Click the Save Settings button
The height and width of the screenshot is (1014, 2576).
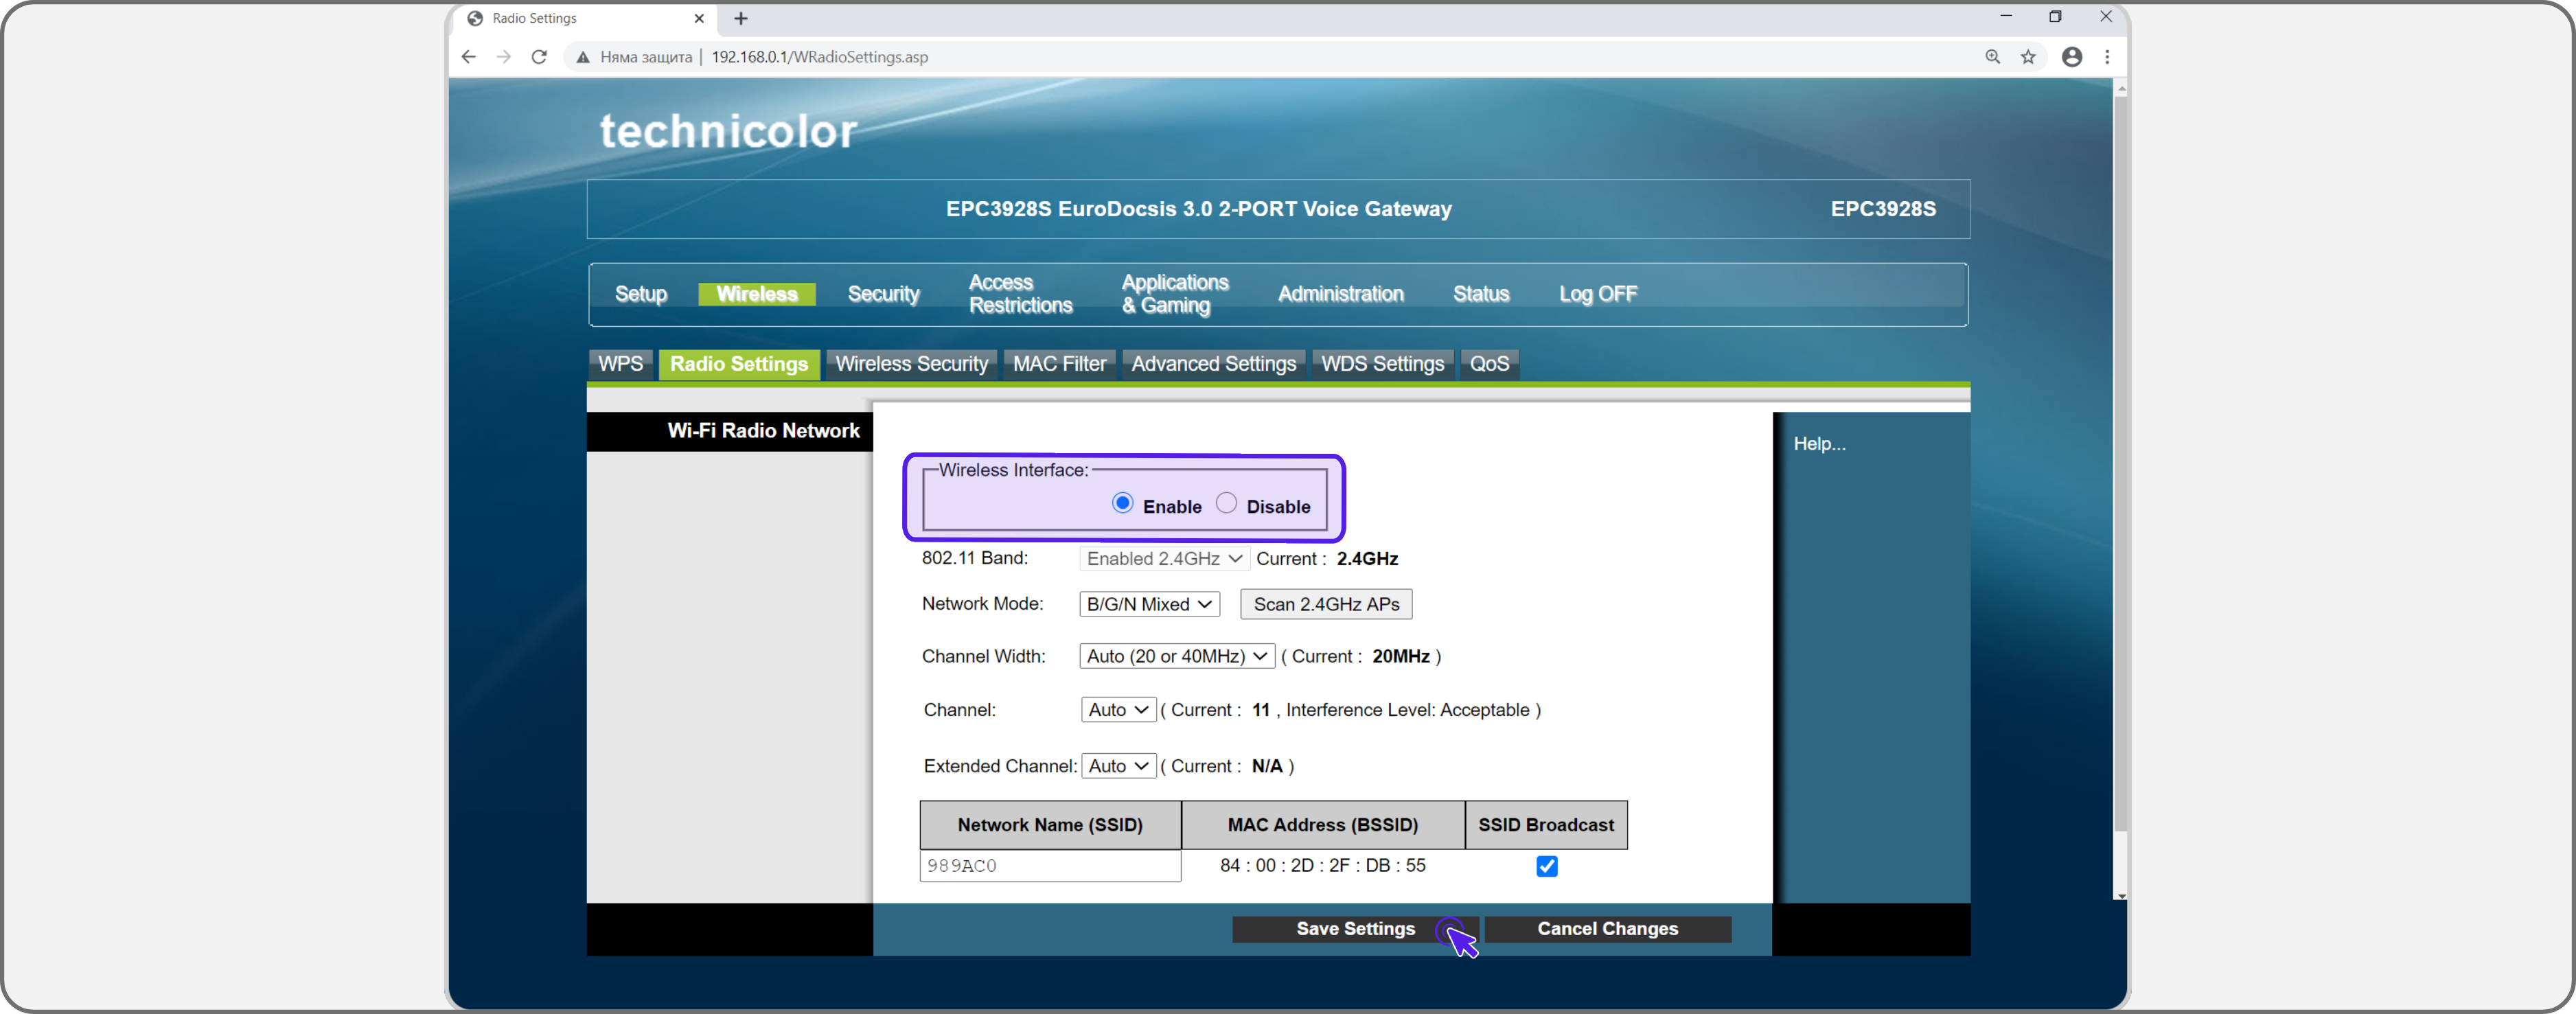pos(1355,929)
